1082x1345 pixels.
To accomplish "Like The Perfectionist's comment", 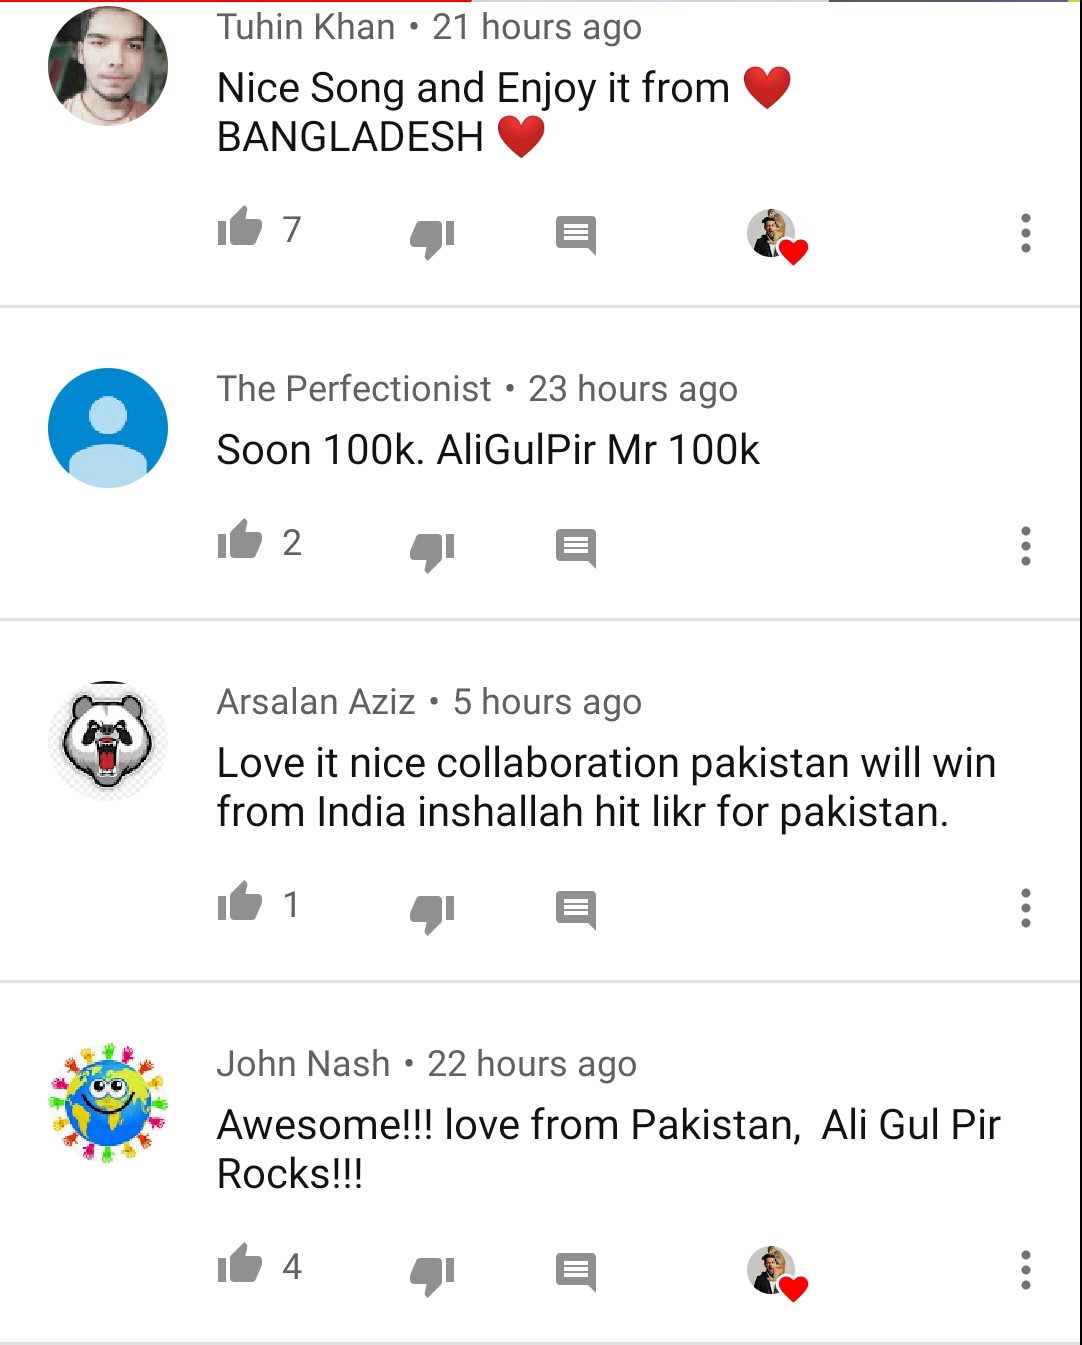I will (240, 541).
